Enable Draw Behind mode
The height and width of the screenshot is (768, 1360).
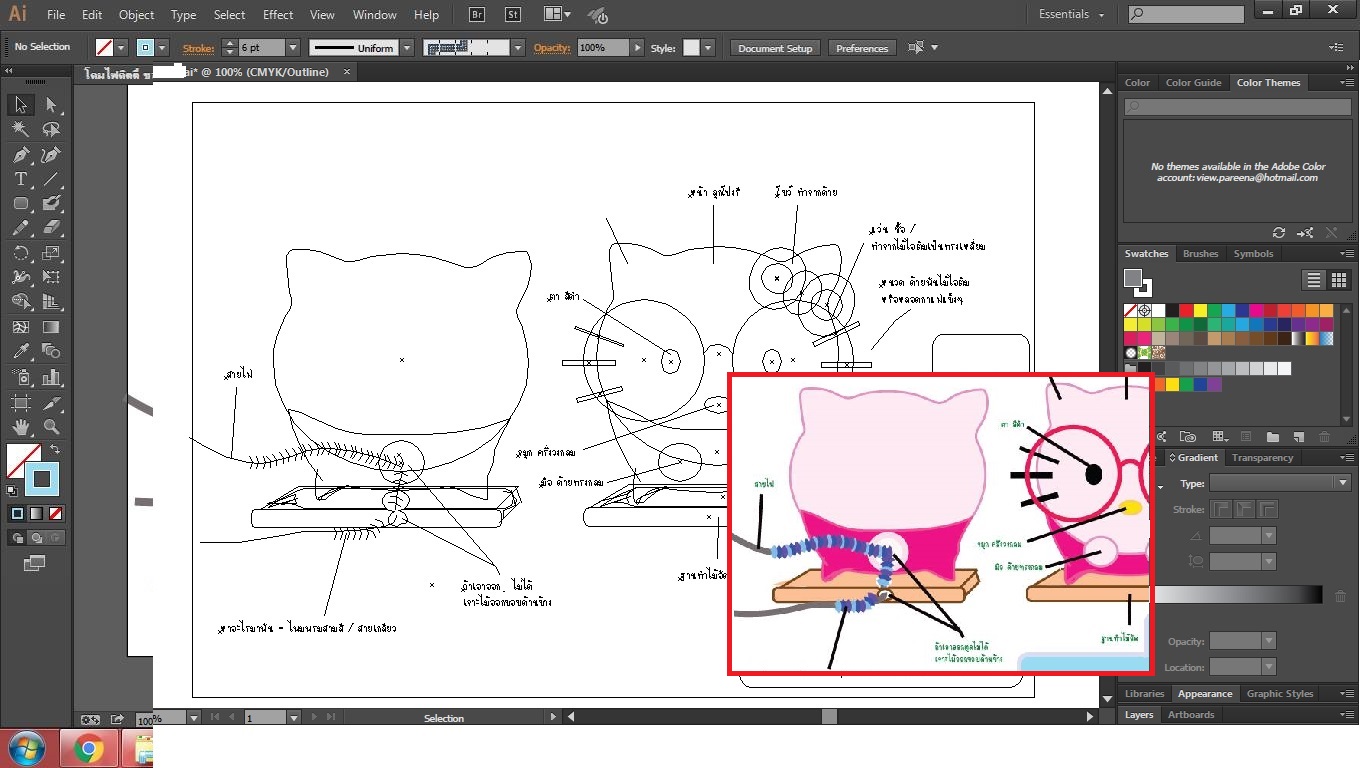[36, 537]
